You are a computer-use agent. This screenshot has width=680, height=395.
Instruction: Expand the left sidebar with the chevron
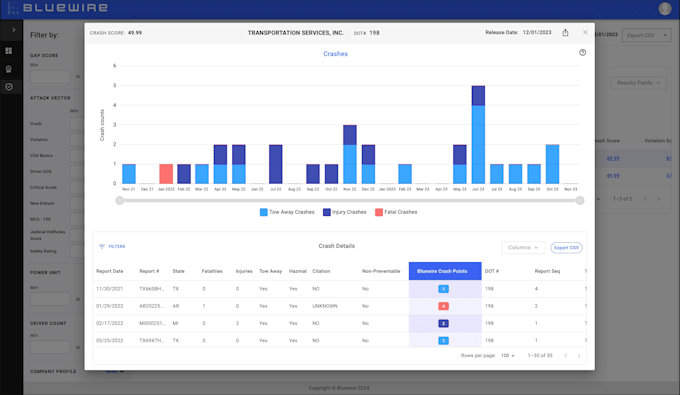click(x=13, y=30)
